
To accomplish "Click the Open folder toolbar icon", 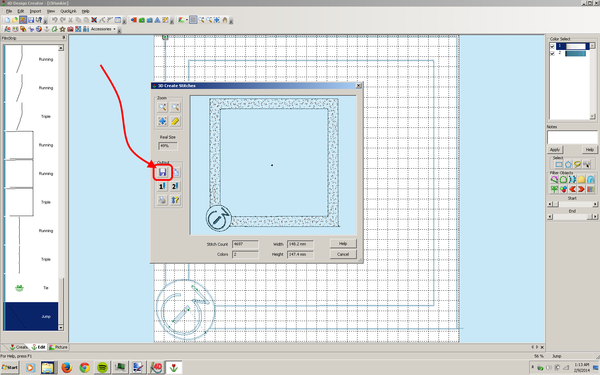I will click(15, 20).
